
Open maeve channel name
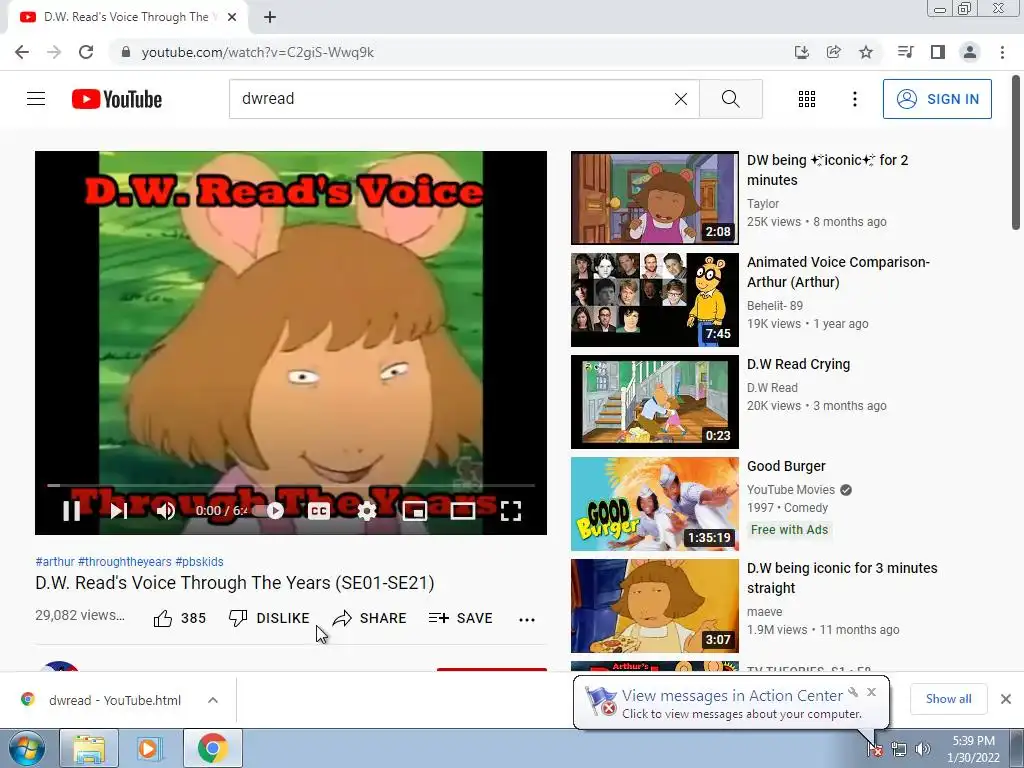pyautogui.click(x=765, y=612)
